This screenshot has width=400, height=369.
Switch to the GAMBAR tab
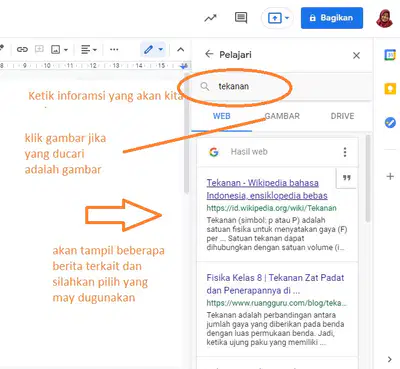point(282,116)
